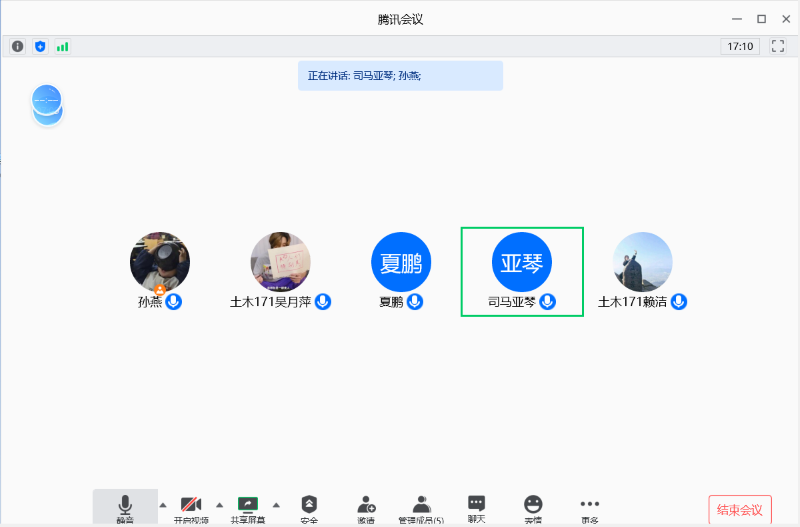
Task: Mute the microphone in the toolbar
Action: pyautogui.click(x=125, y=507)
